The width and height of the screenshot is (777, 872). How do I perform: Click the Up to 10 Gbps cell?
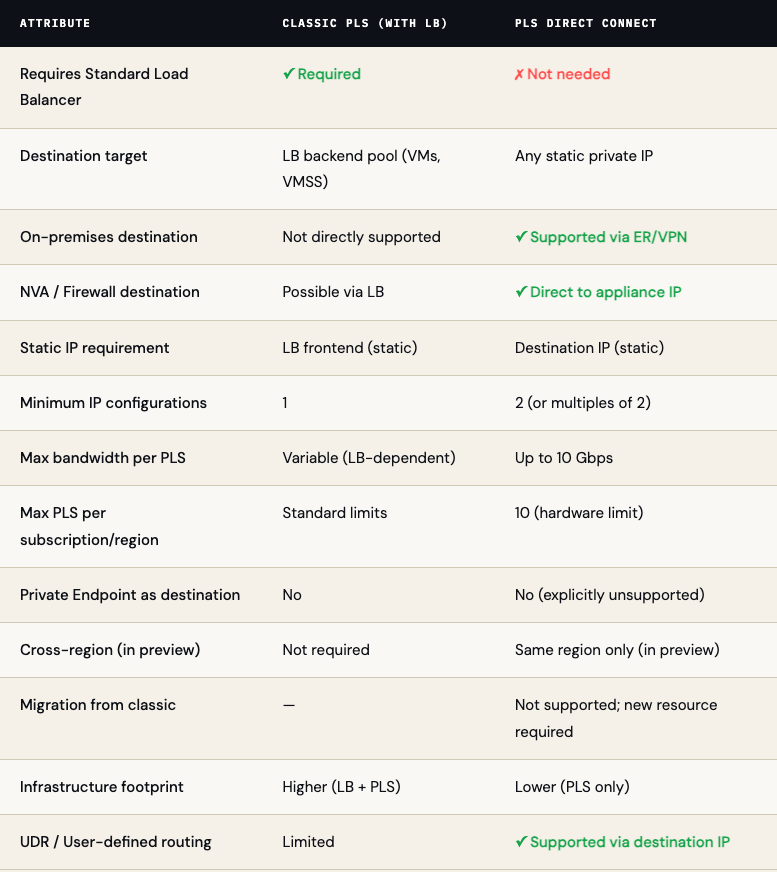[564, 458]
